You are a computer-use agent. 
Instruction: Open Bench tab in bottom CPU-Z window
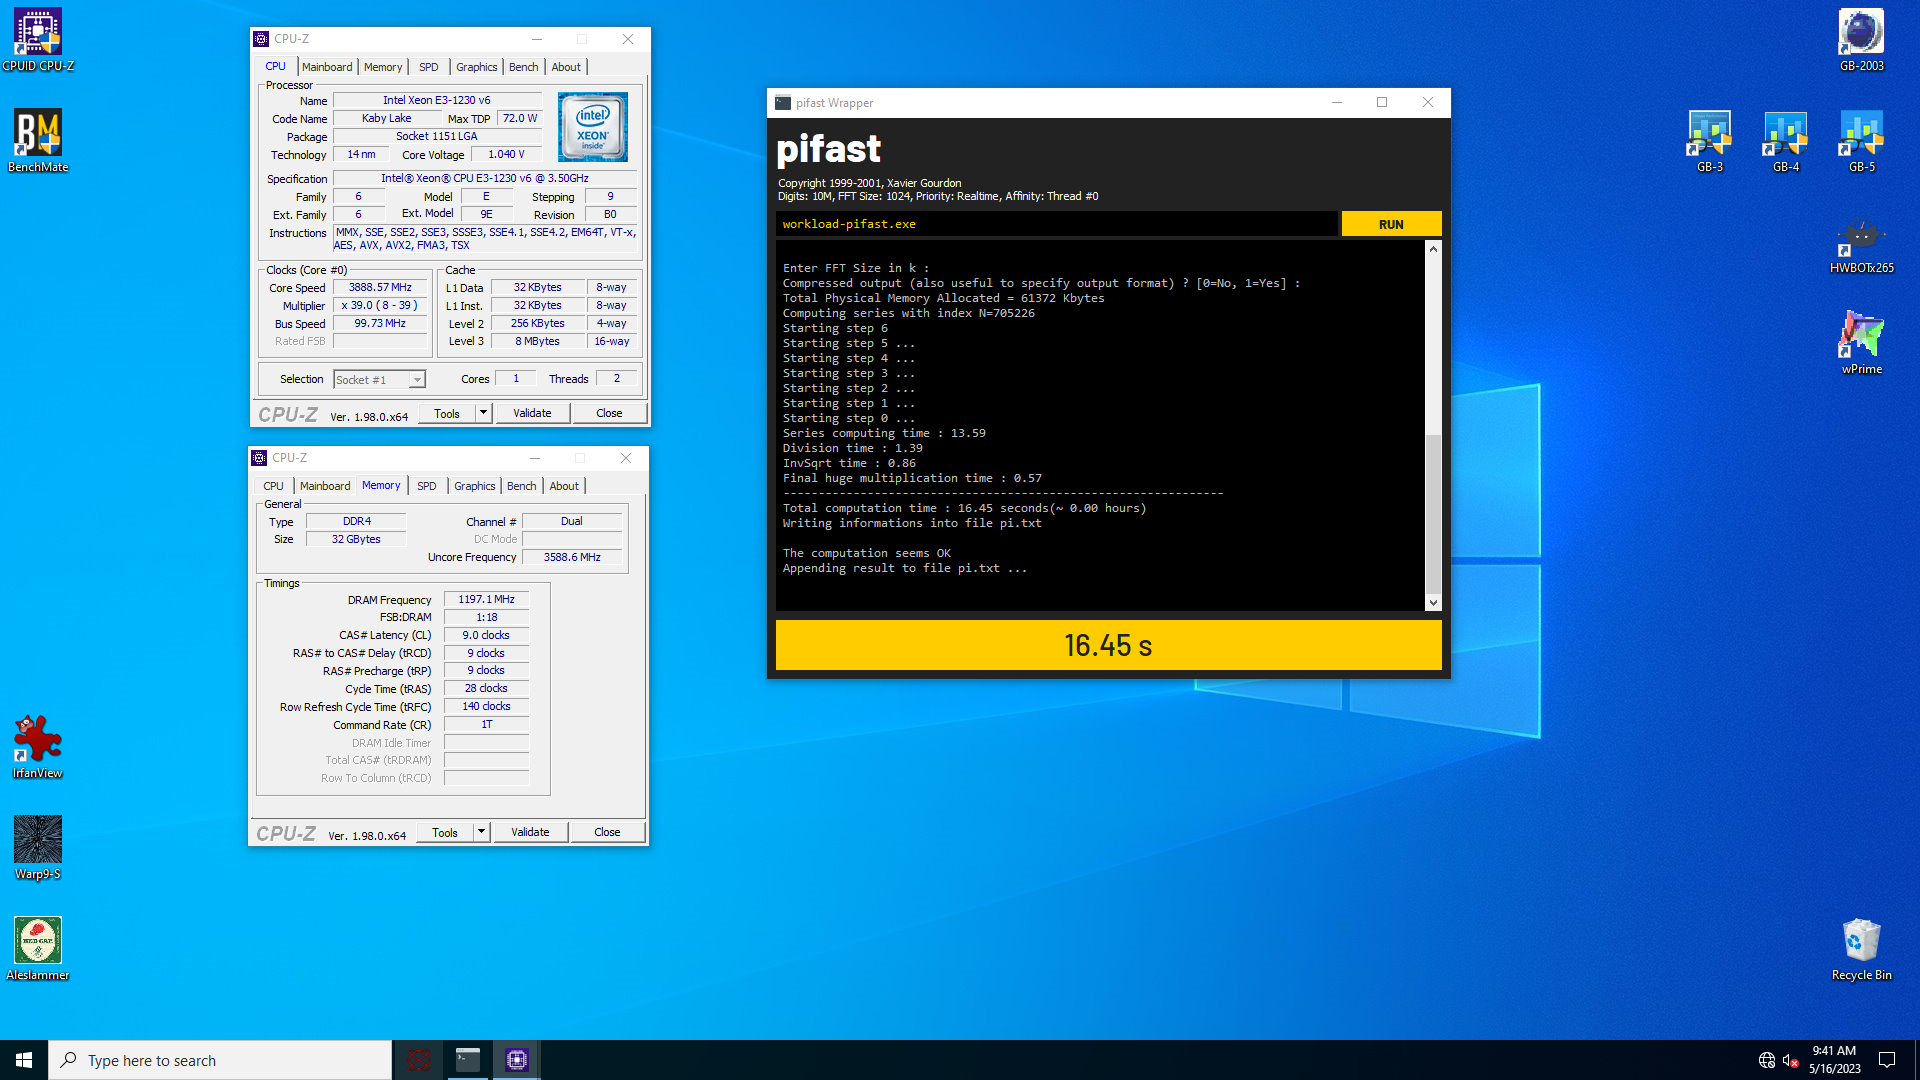[x=521, y=486]
